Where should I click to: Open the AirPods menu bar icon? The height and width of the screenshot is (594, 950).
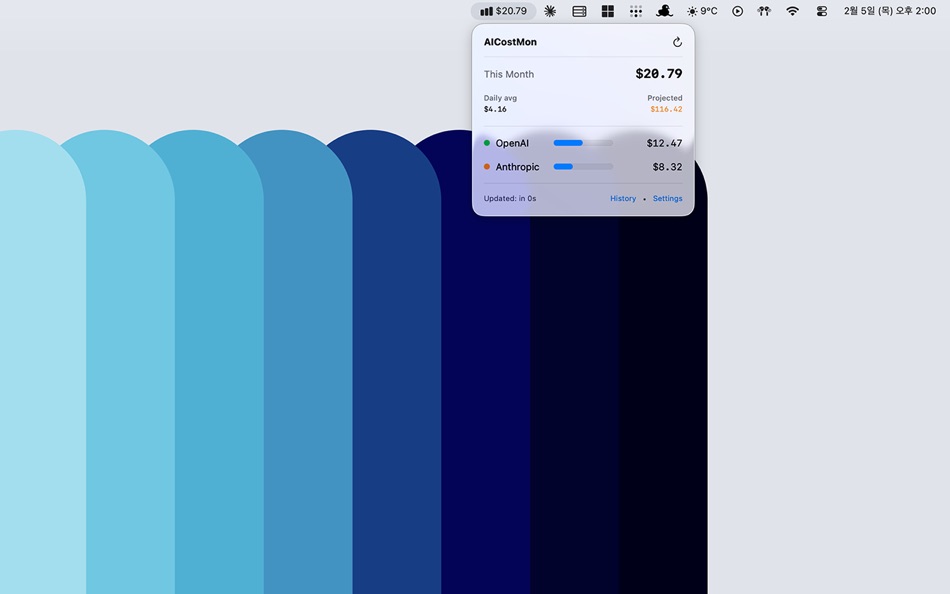764,11
